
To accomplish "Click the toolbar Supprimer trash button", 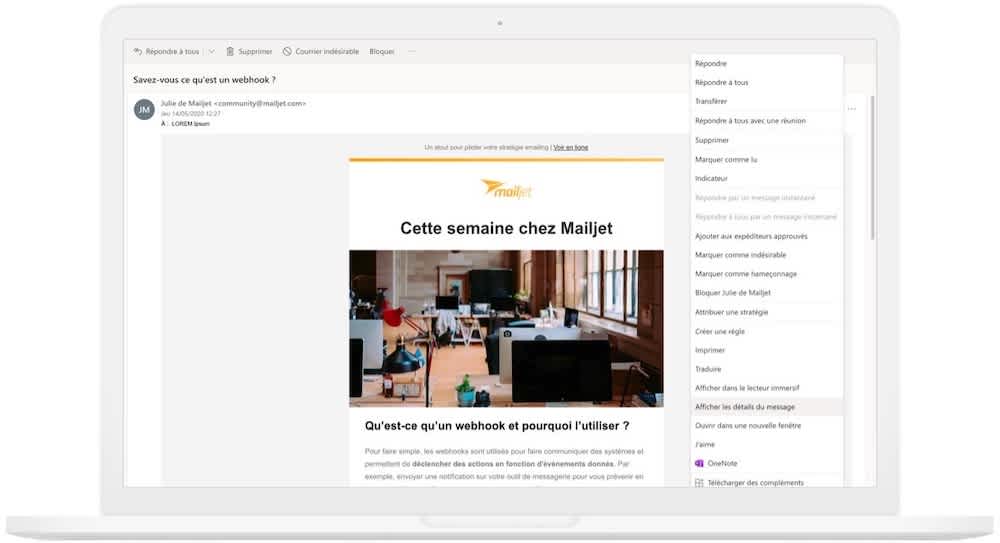I will (249, 52).
